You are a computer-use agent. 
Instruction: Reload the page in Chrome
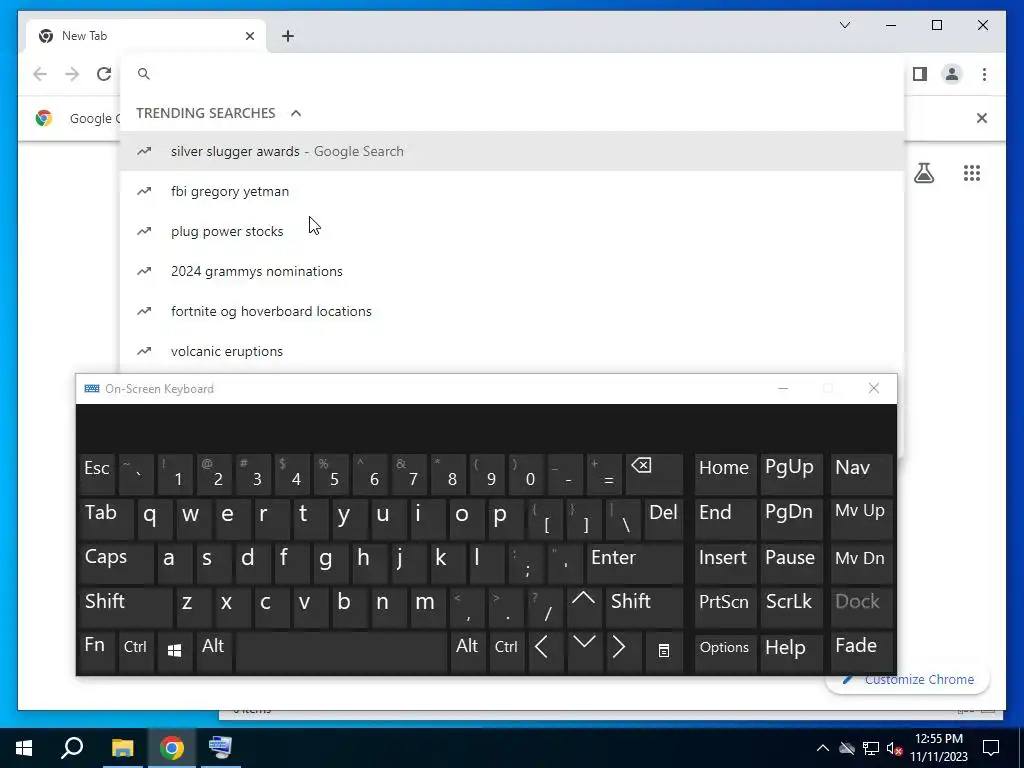(104, 74)
